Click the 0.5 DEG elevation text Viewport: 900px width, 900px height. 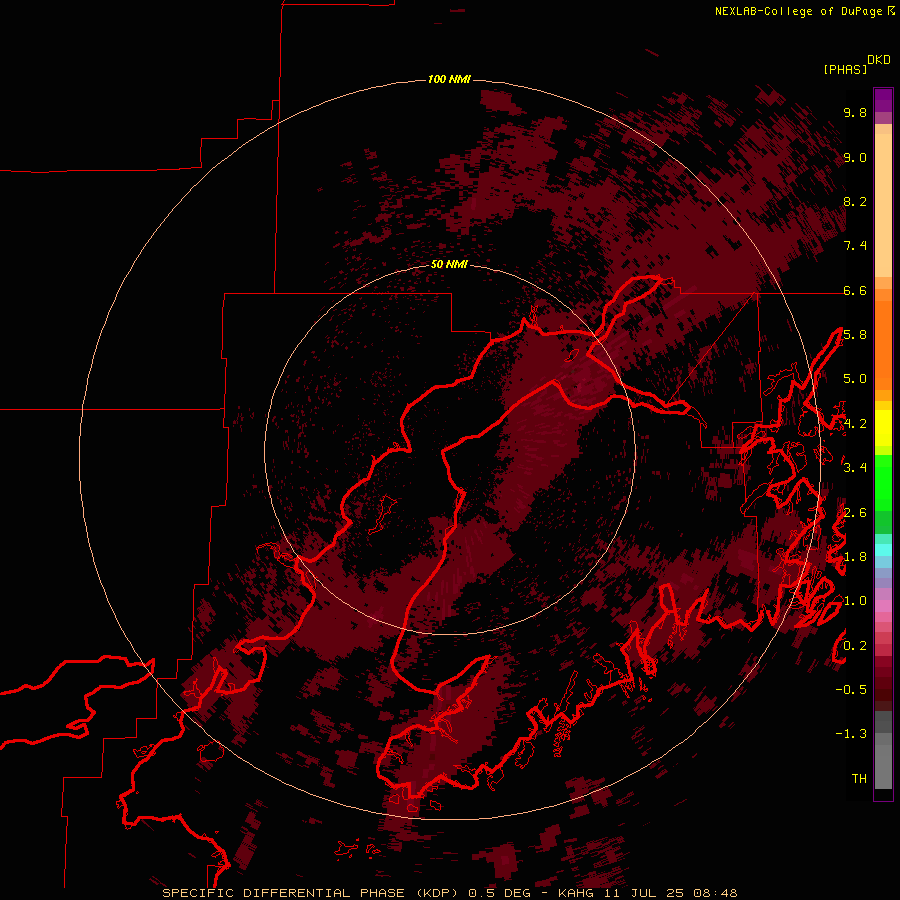click(499, 893)
